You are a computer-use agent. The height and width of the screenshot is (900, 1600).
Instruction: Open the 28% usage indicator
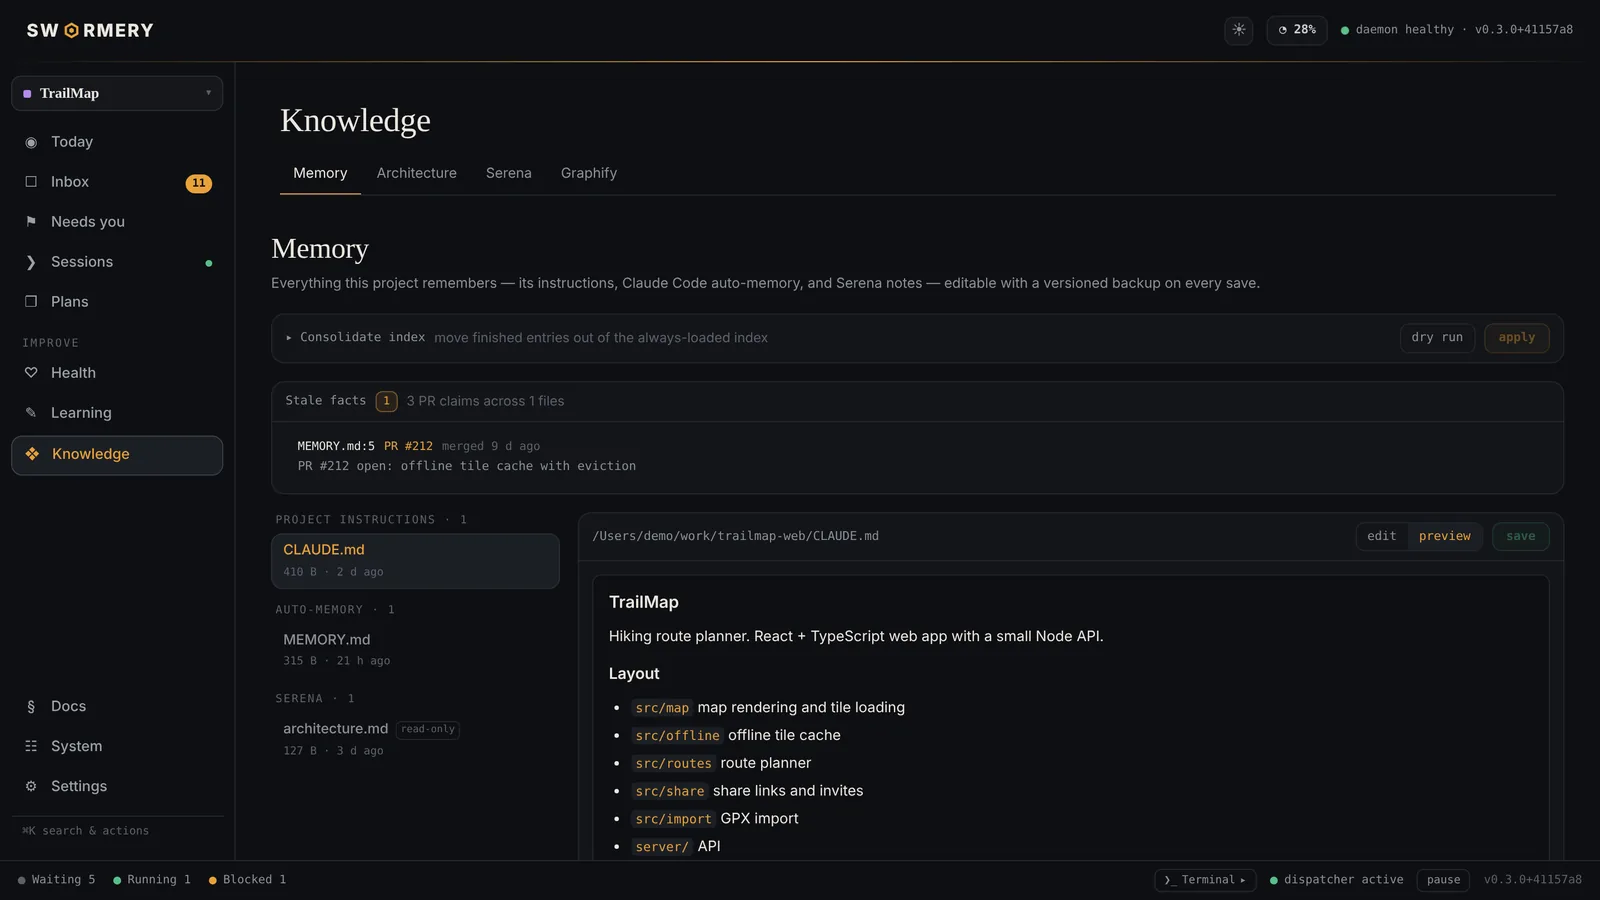pos(1297,30)
